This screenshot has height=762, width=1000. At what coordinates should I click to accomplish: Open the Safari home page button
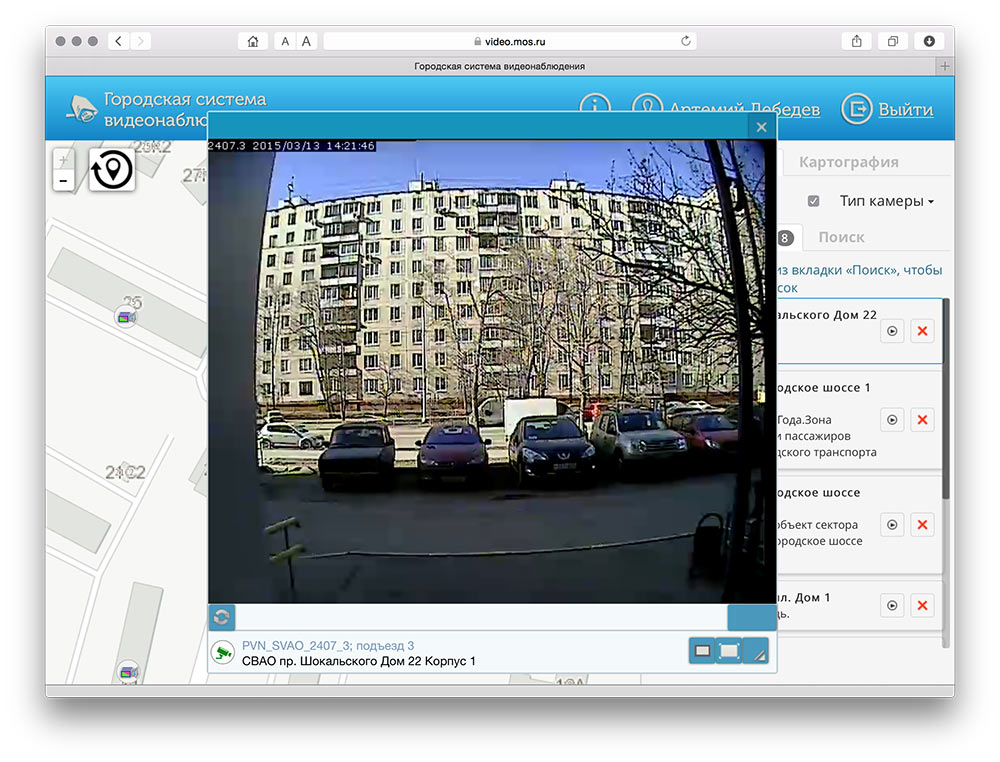253,41
